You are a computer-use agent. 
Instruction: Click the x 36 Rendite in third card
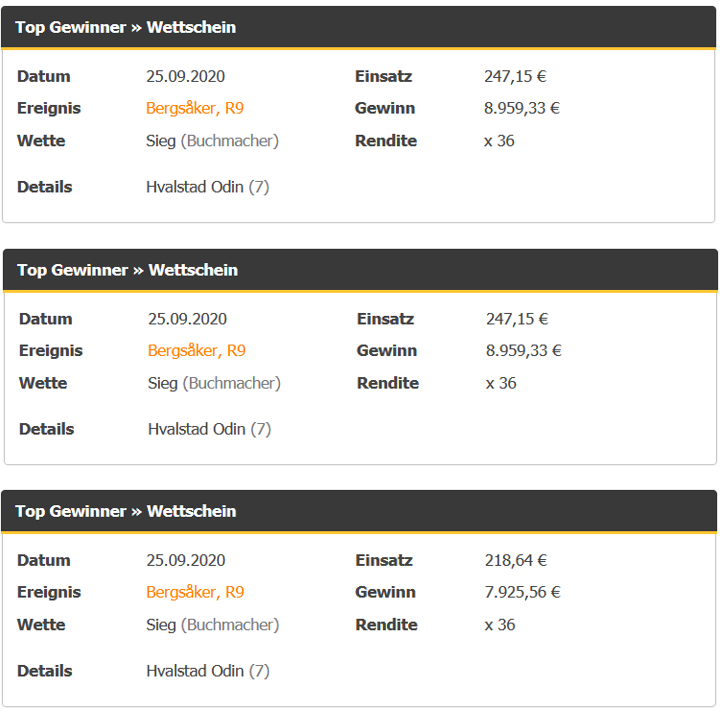[500, 625]
